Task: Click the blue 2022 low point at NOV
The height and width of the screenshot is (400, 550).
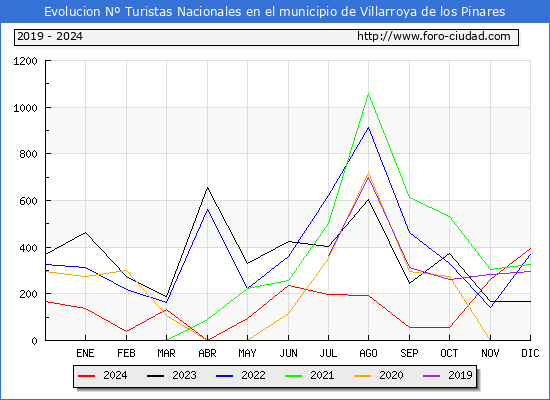Action: click(490, 308)
